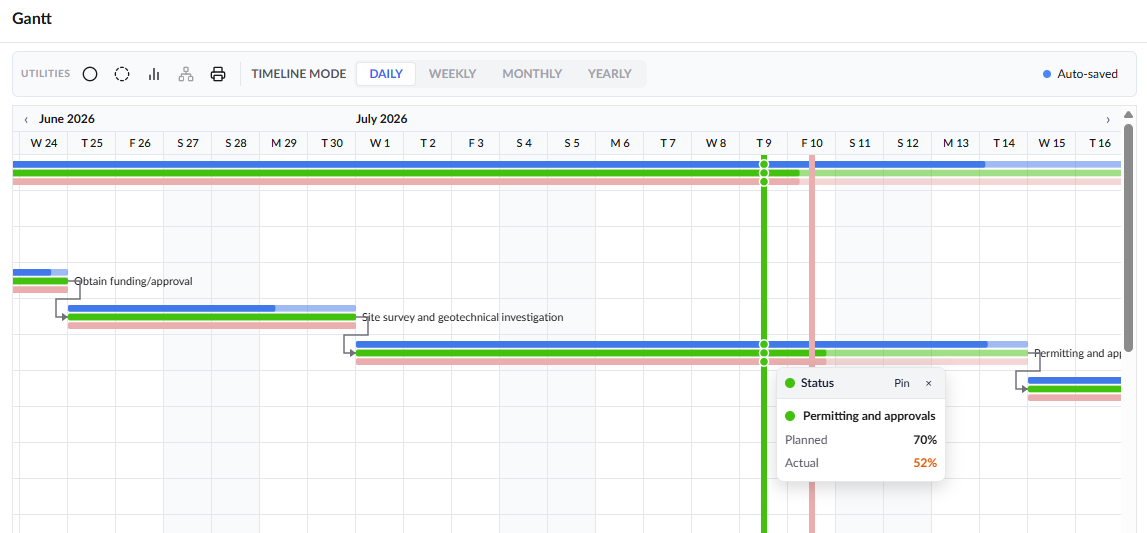The image size is (1147, 533).
Task: Switch timeline mode to Yearly
Action: (609, 74)
